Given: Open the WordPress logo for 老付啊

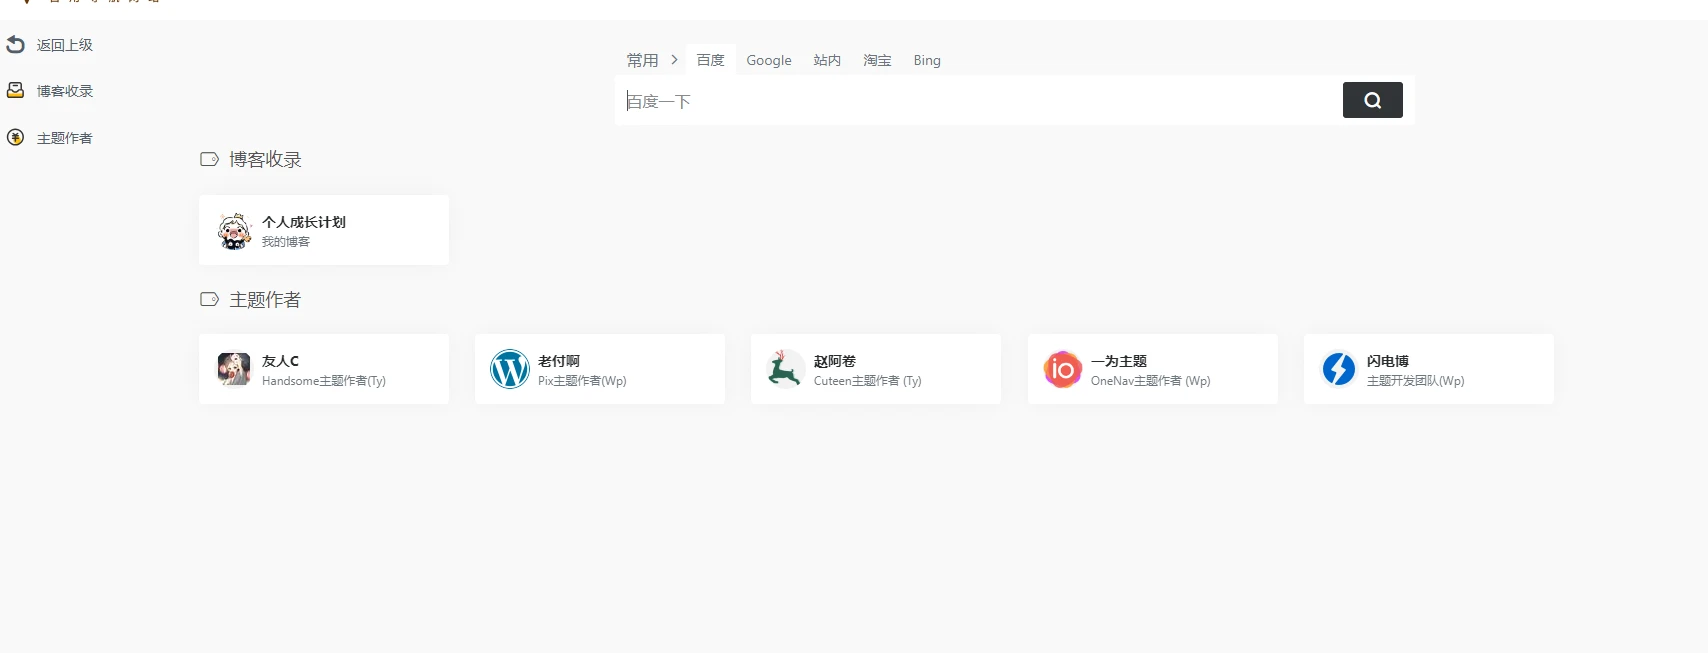Looking at the screenshot, I should pyautogui.click(x=509, y=369).
